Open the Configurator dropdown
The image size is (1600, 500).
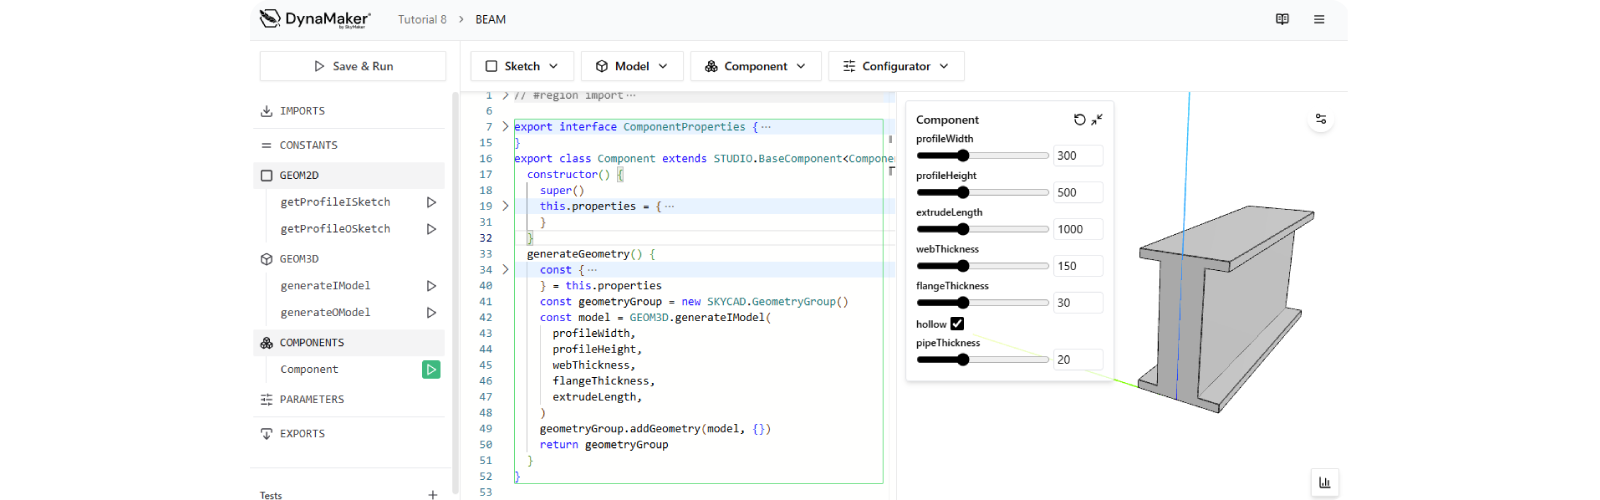[896, 66]
